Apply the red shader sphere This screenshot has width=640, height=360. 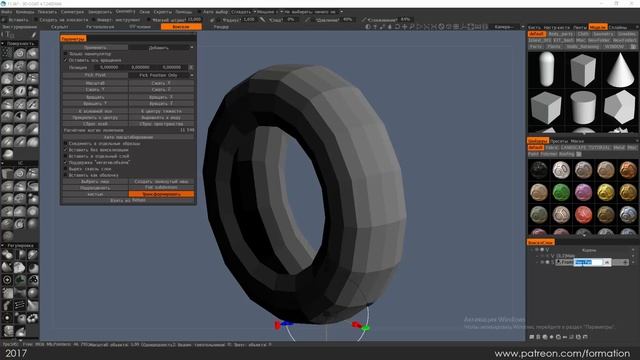pyautogui.click(x=583, y=214)
